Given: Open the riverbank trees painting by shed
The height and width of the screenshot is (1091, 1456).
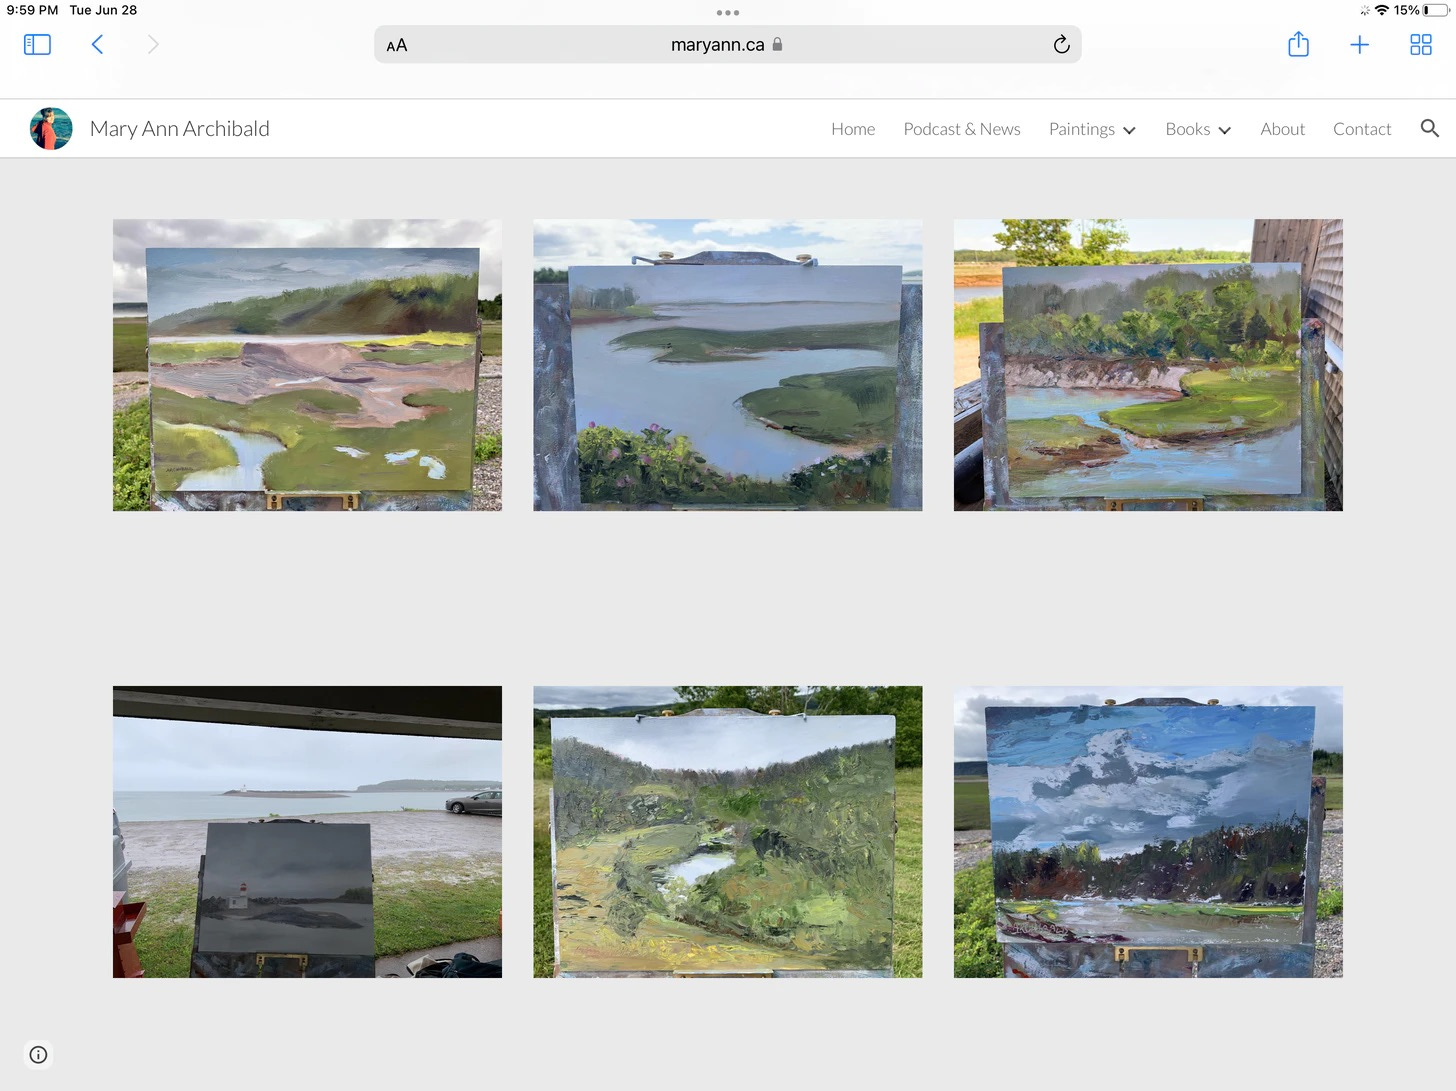Looking at the screenshot, I should click(1148, 365).
